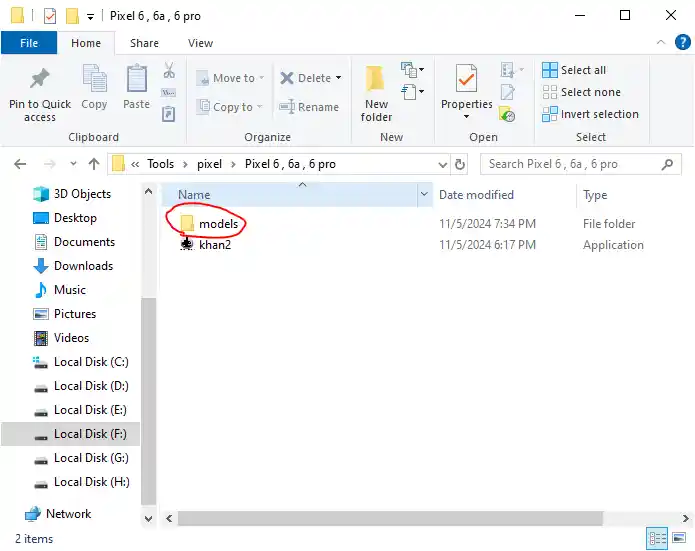
Task: Expand the Move to dropdown
Action: click(x=262, y=78)
